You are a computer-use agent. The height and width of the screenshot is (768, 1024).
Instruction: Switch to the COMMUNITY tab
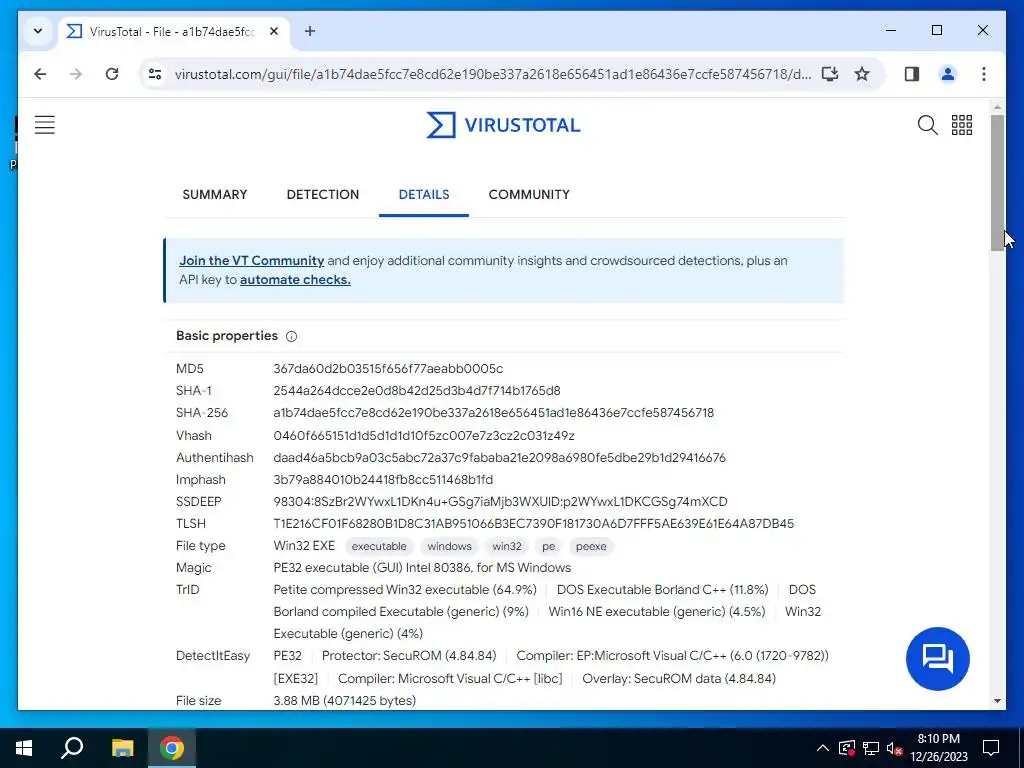click(529, 195)
